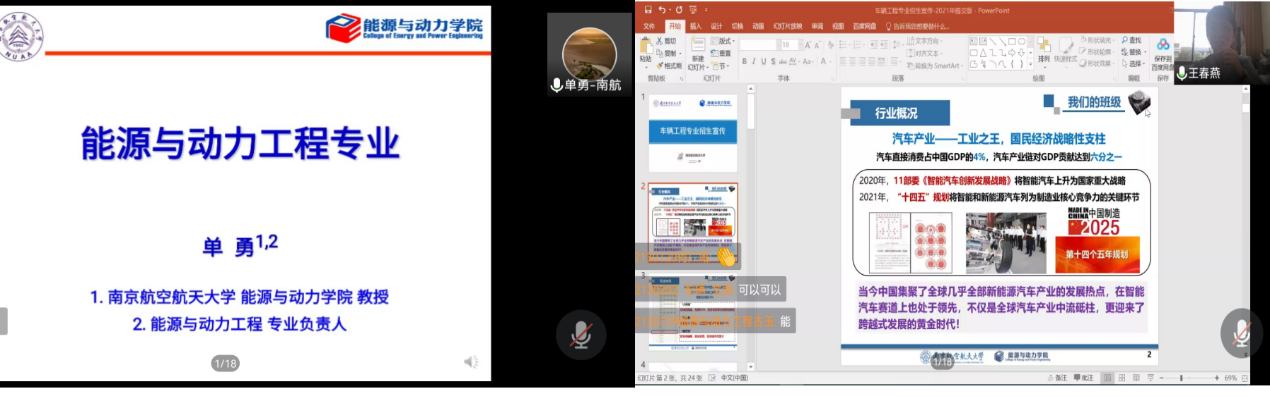Image resolution: width=1270 pixels, height=396 pixels.
Task: Open the Insert (插入) ribbon tab
Action: [695, 26]
